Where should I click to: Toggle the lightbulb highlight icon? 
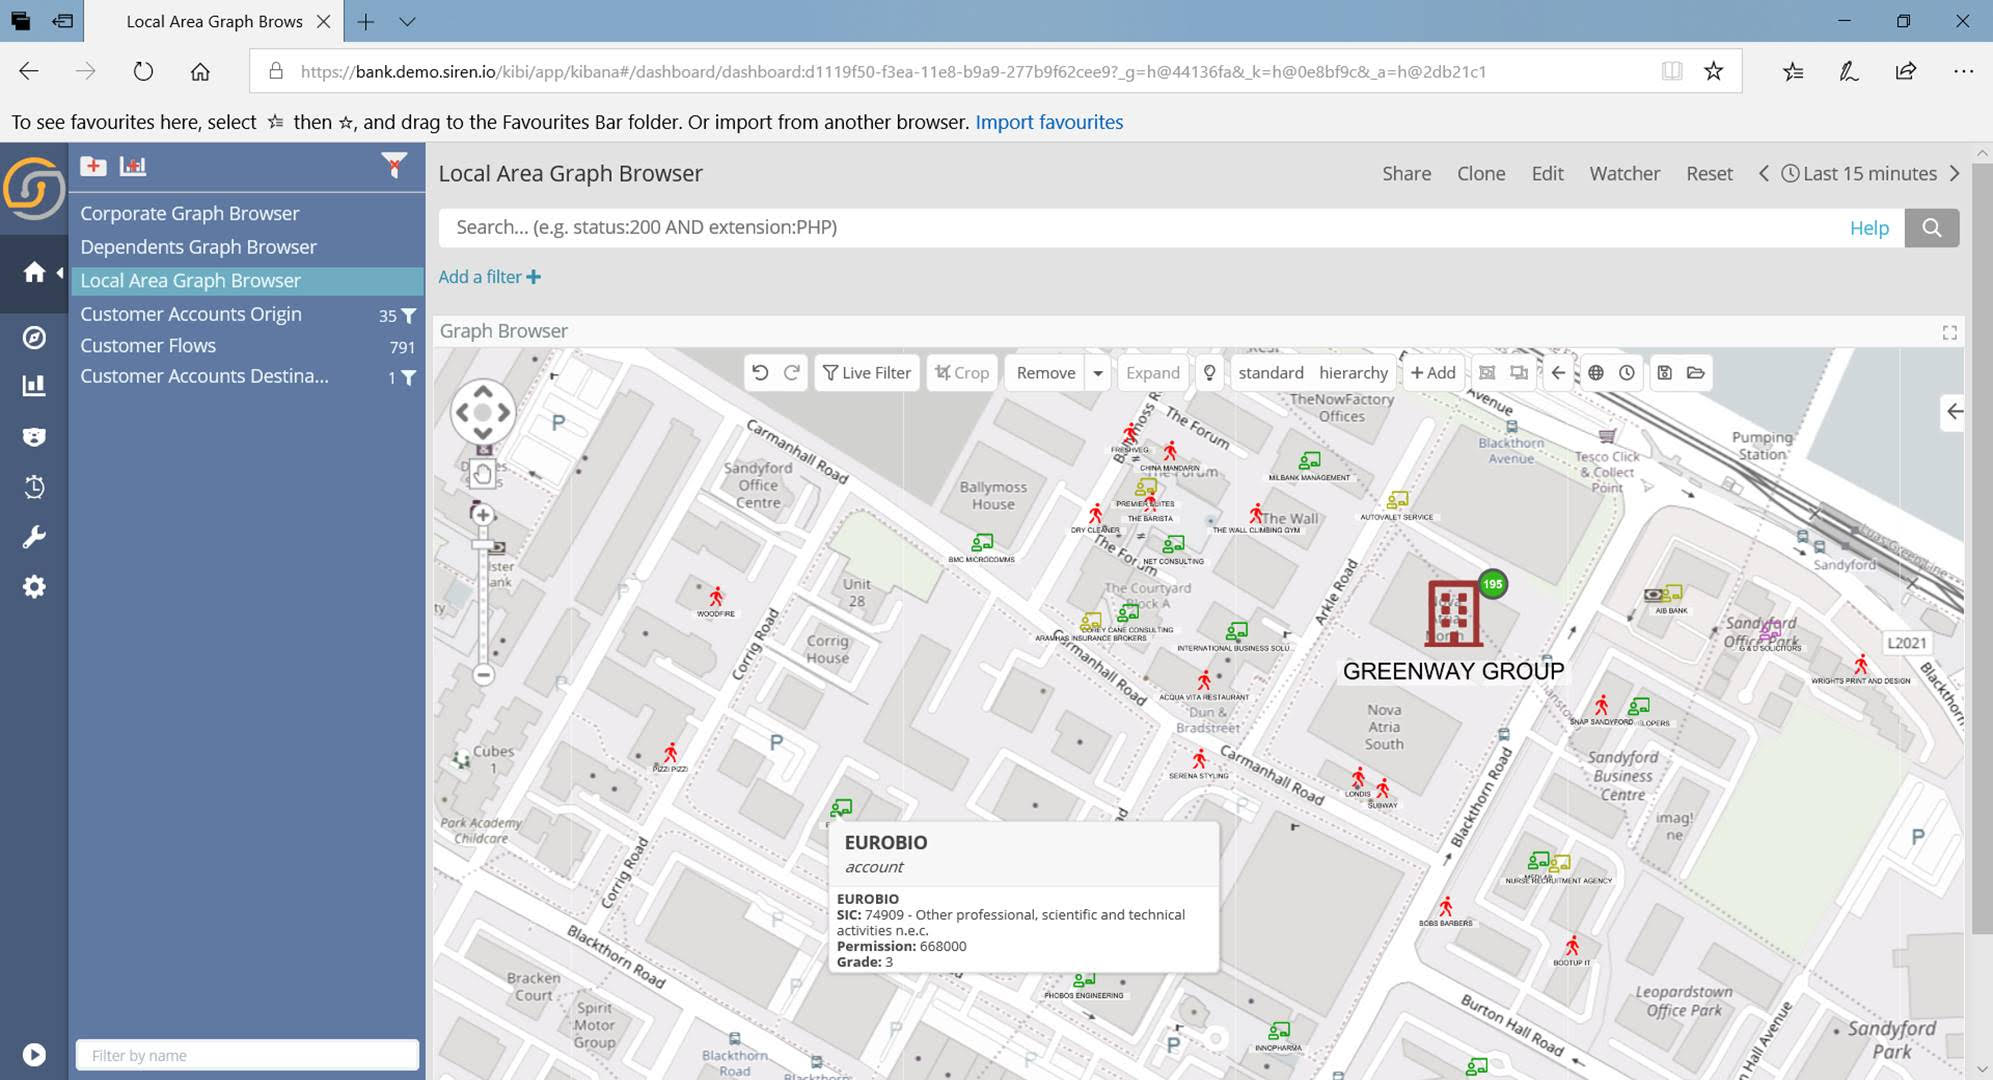1209,373
